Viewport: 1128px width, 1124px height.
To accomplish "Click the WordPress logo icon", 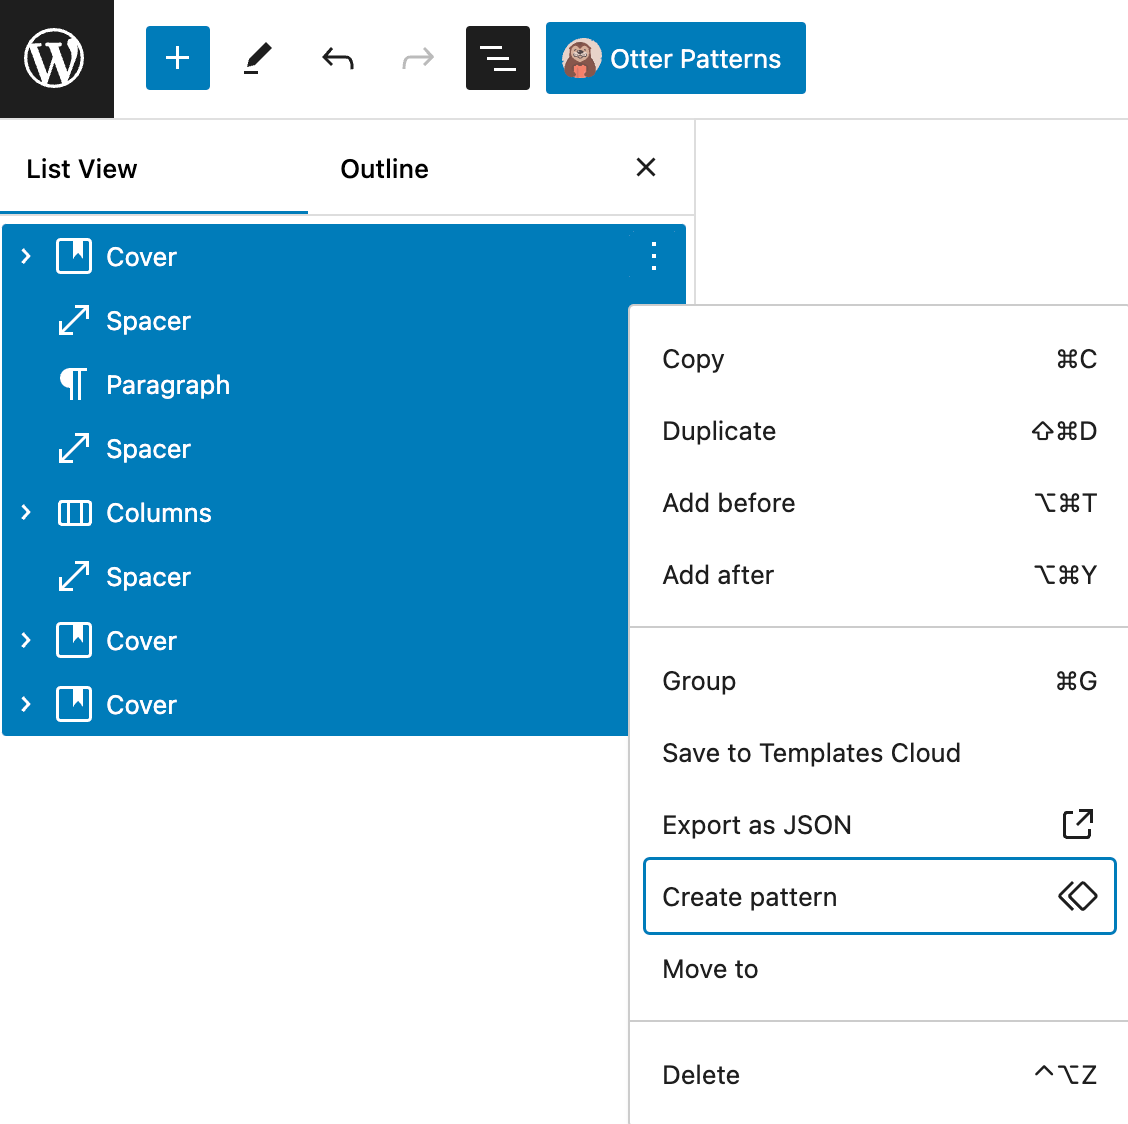I will (x=55, y=59).
